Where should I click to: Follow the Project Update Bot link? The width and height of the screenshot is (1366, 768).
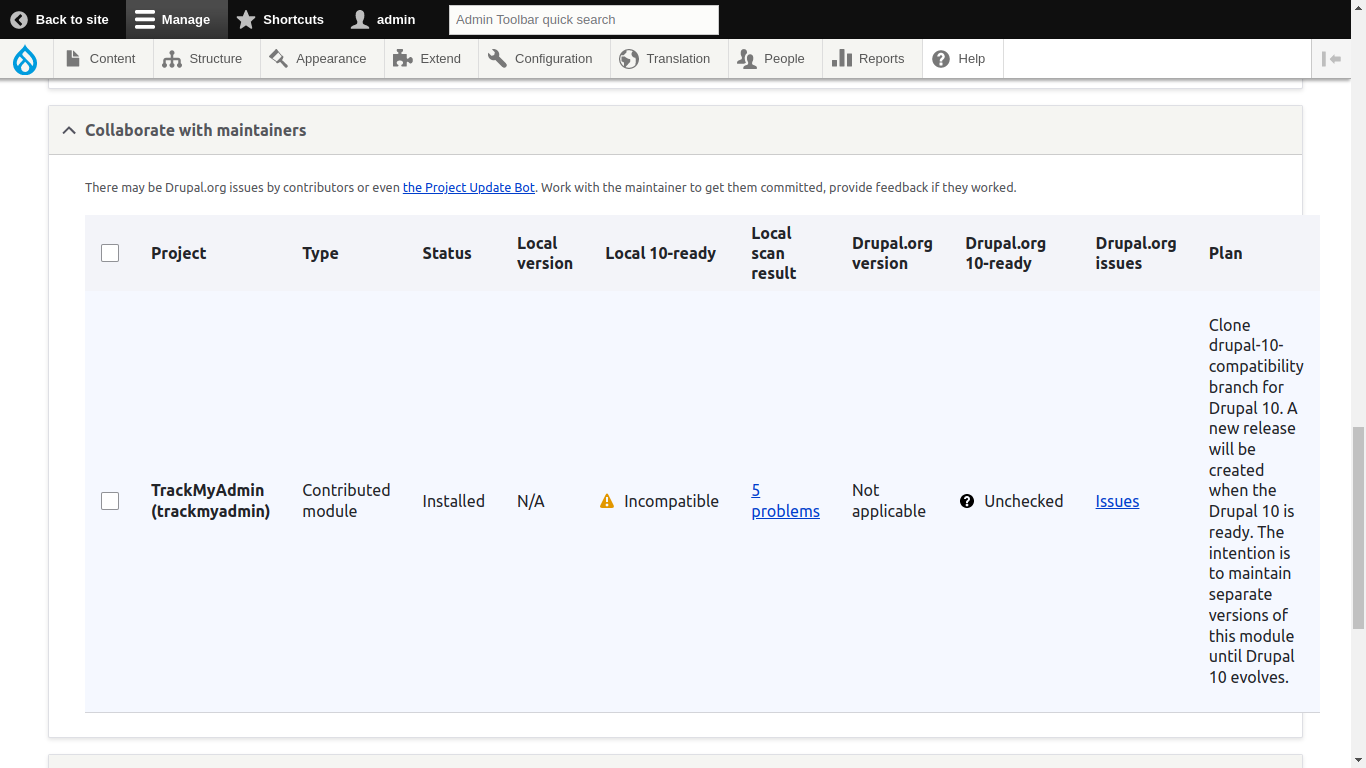click(468, 187)
